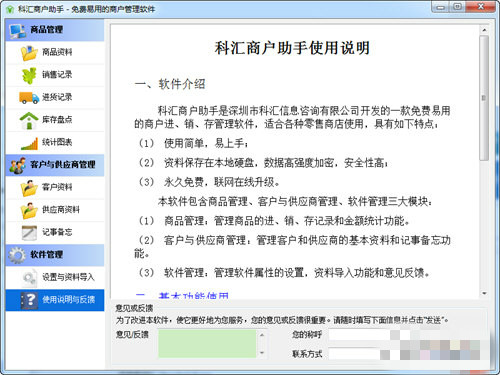Click the document scrollbar down arrow

click(484, 293)
